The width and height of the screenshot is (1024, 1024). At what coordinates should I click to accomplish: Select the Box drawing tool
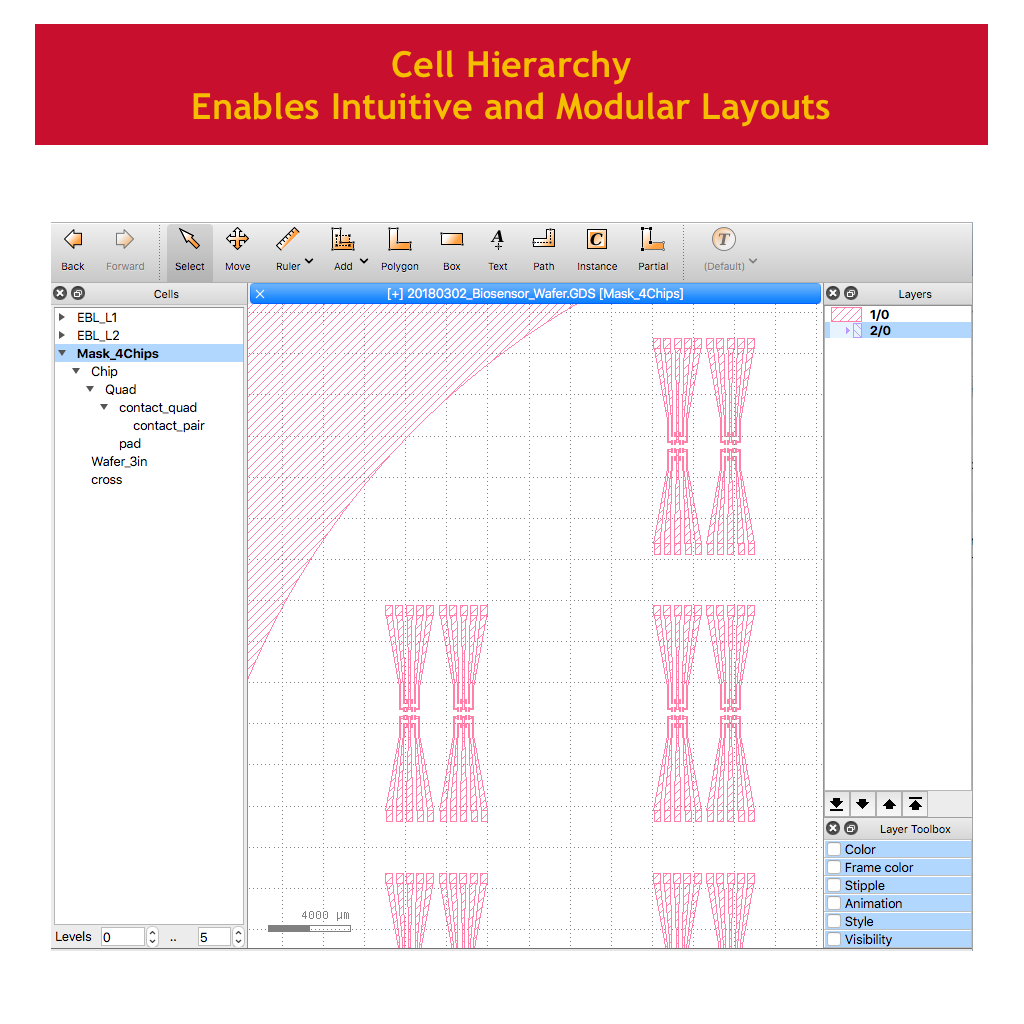click(x=451, y=240)
